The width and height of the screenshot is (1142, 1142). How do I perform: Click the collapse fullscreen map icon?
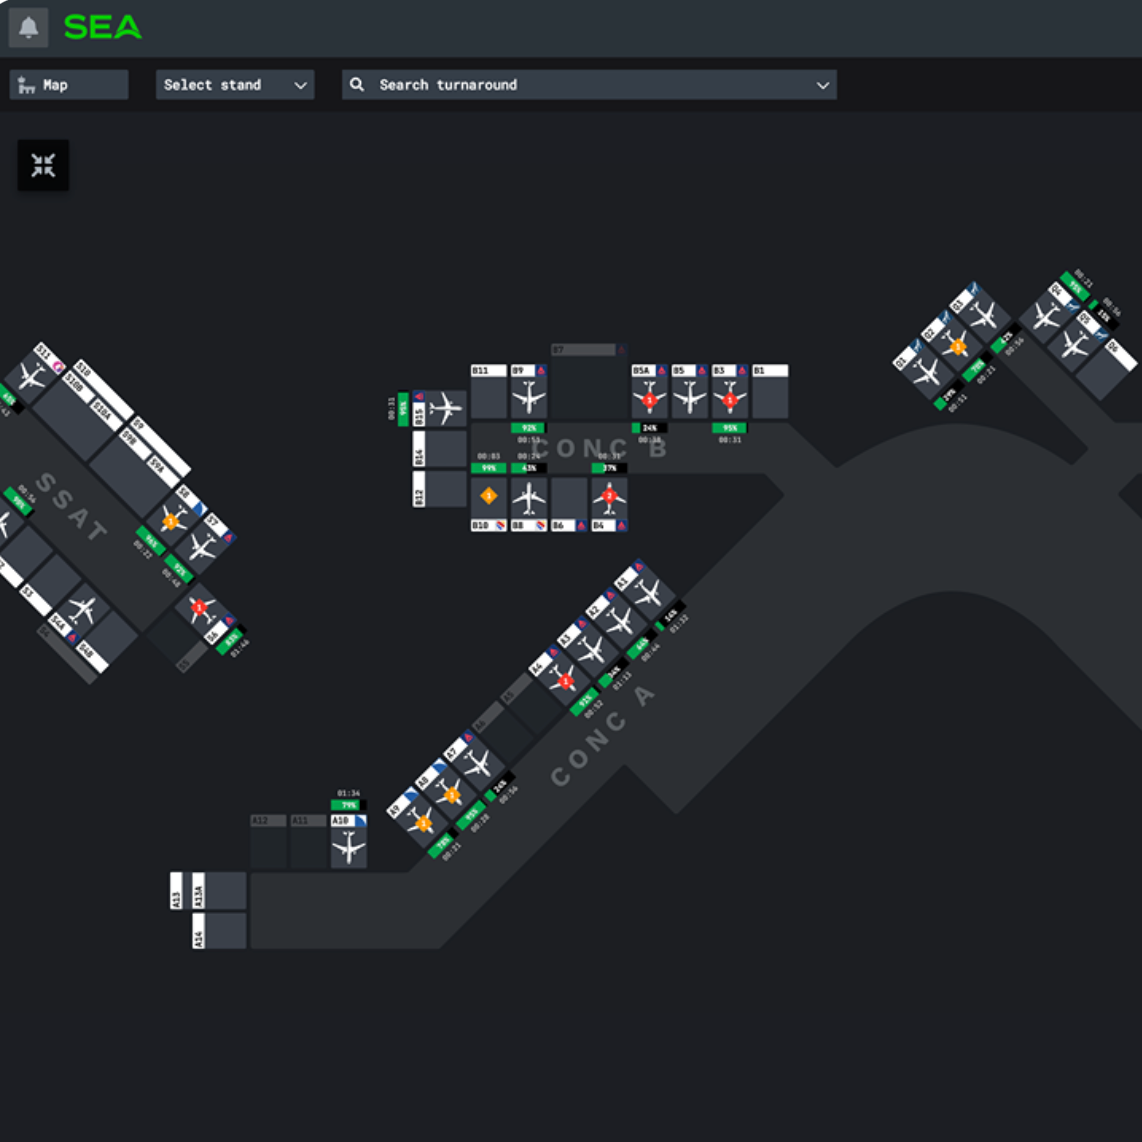tap(43, 165)
